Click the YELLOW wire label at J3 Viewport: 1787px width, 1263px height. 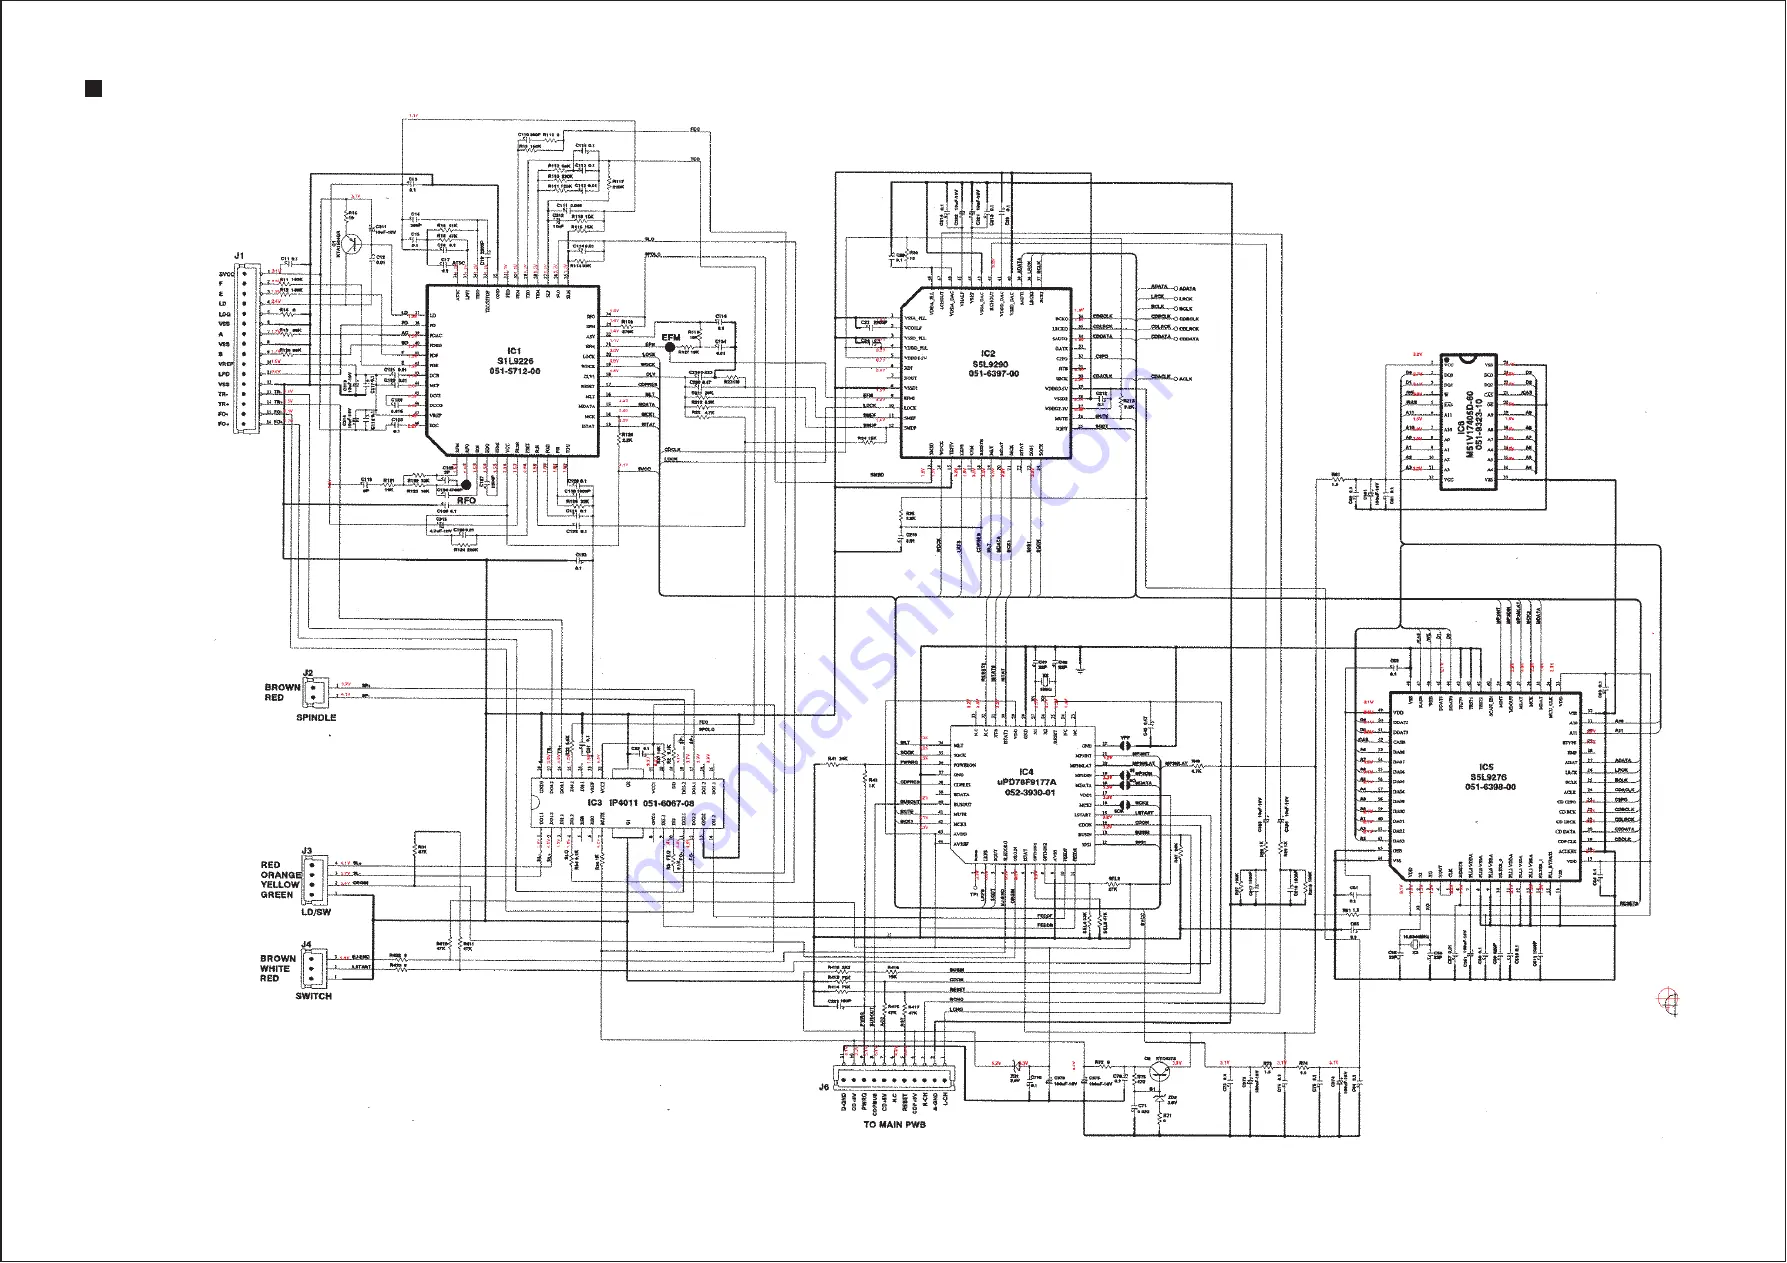(x=280, y=885)
